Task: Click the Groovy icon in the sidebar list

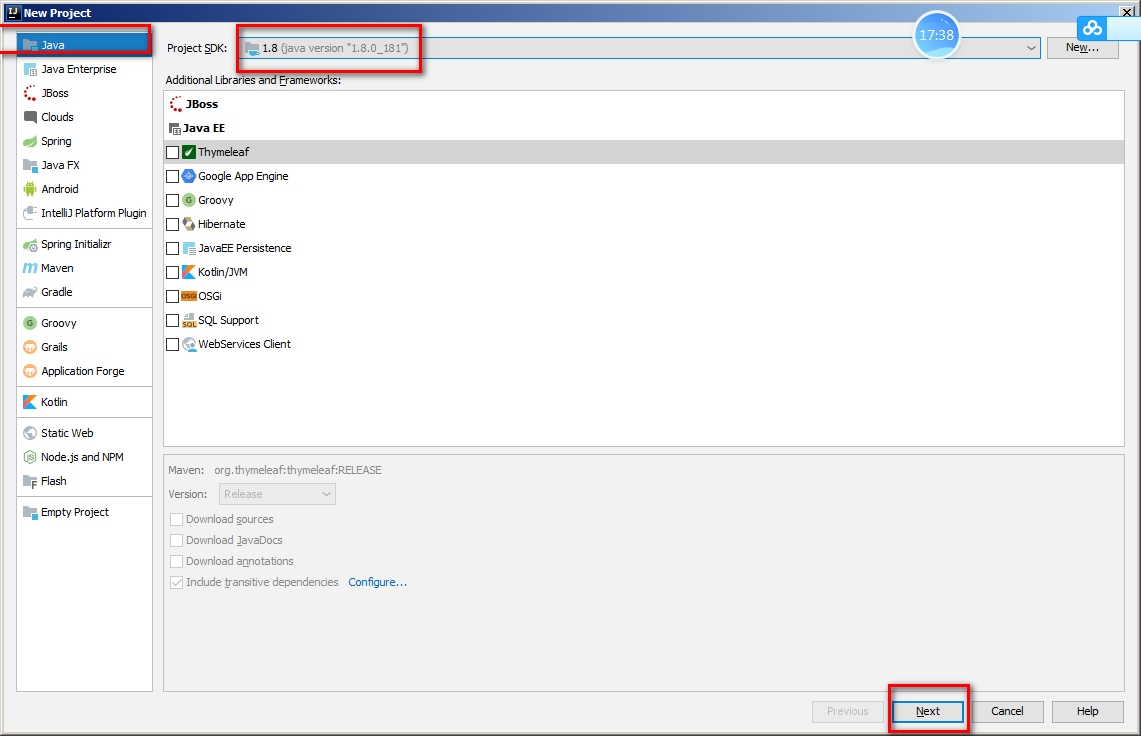Action: [30, 323]
